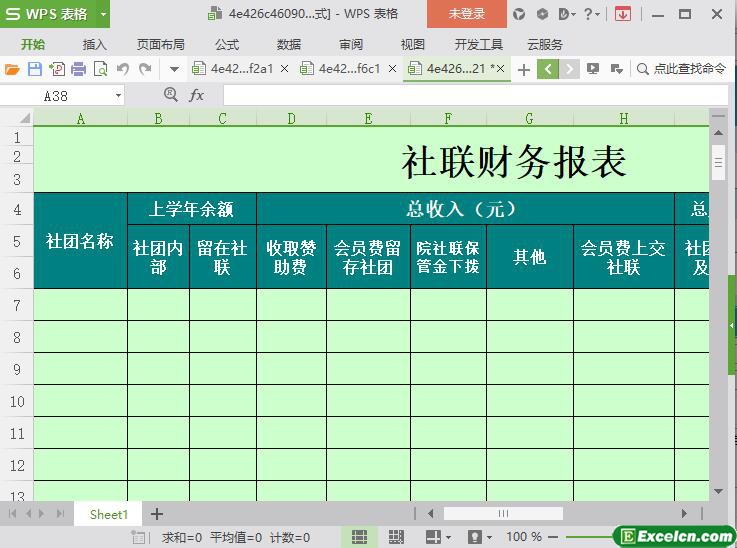Select the Sheet1 worksheet tab
This screenshot has width=737, height=548.
[109, 514]
